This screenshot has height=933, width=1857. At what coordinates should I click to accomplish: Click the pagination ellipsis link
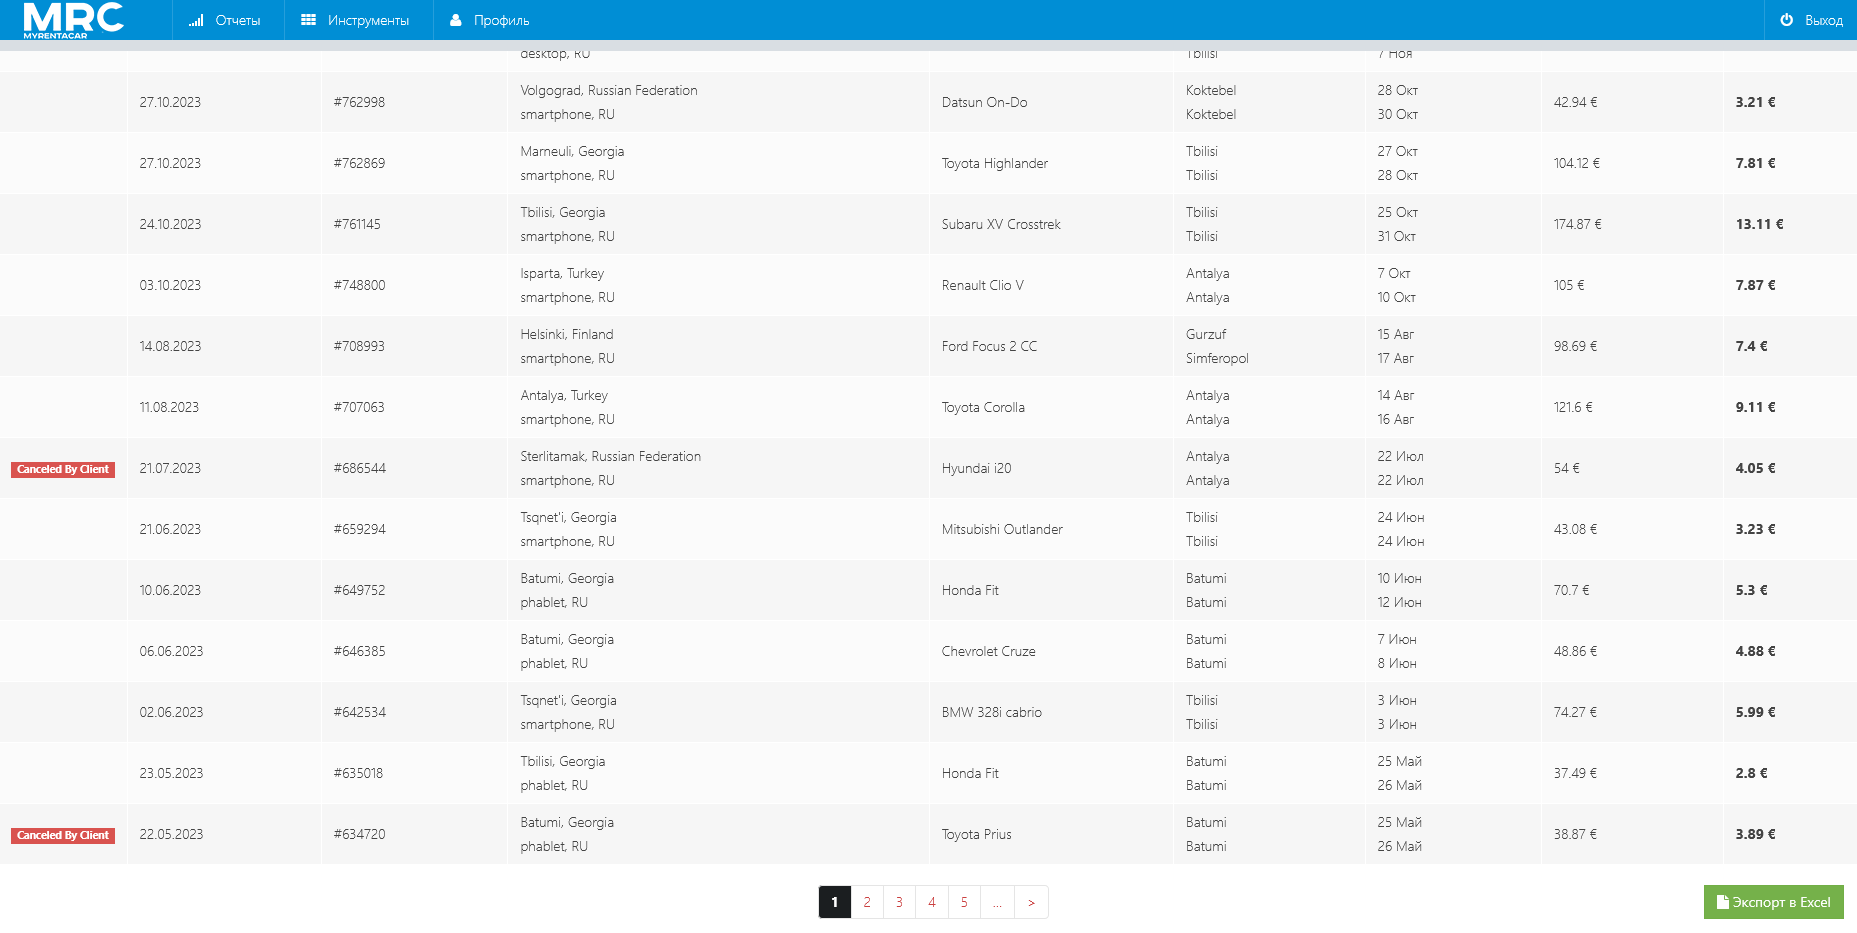pyautogui.click(x=997, y=902)
